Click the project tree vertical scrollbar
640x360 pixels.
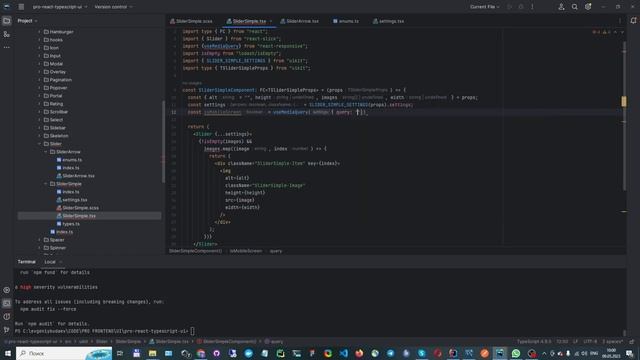tap(163, 141)
